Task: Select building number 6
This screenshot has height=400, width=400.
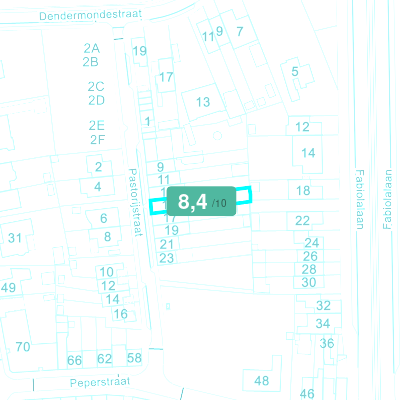Action: [x=104, y=218]
